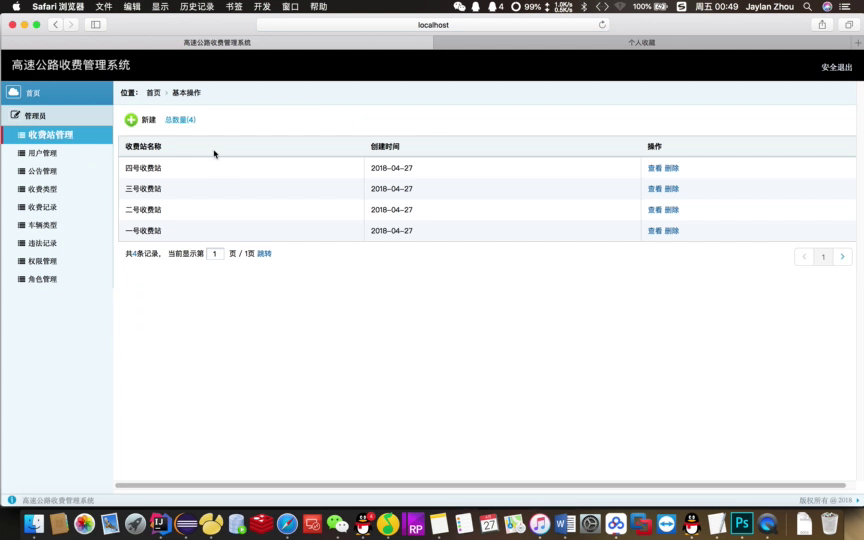The height and width of the screenshot is (540, 864).
Task: Open Photoshop from the Dock
Action: tap(742, 523)
